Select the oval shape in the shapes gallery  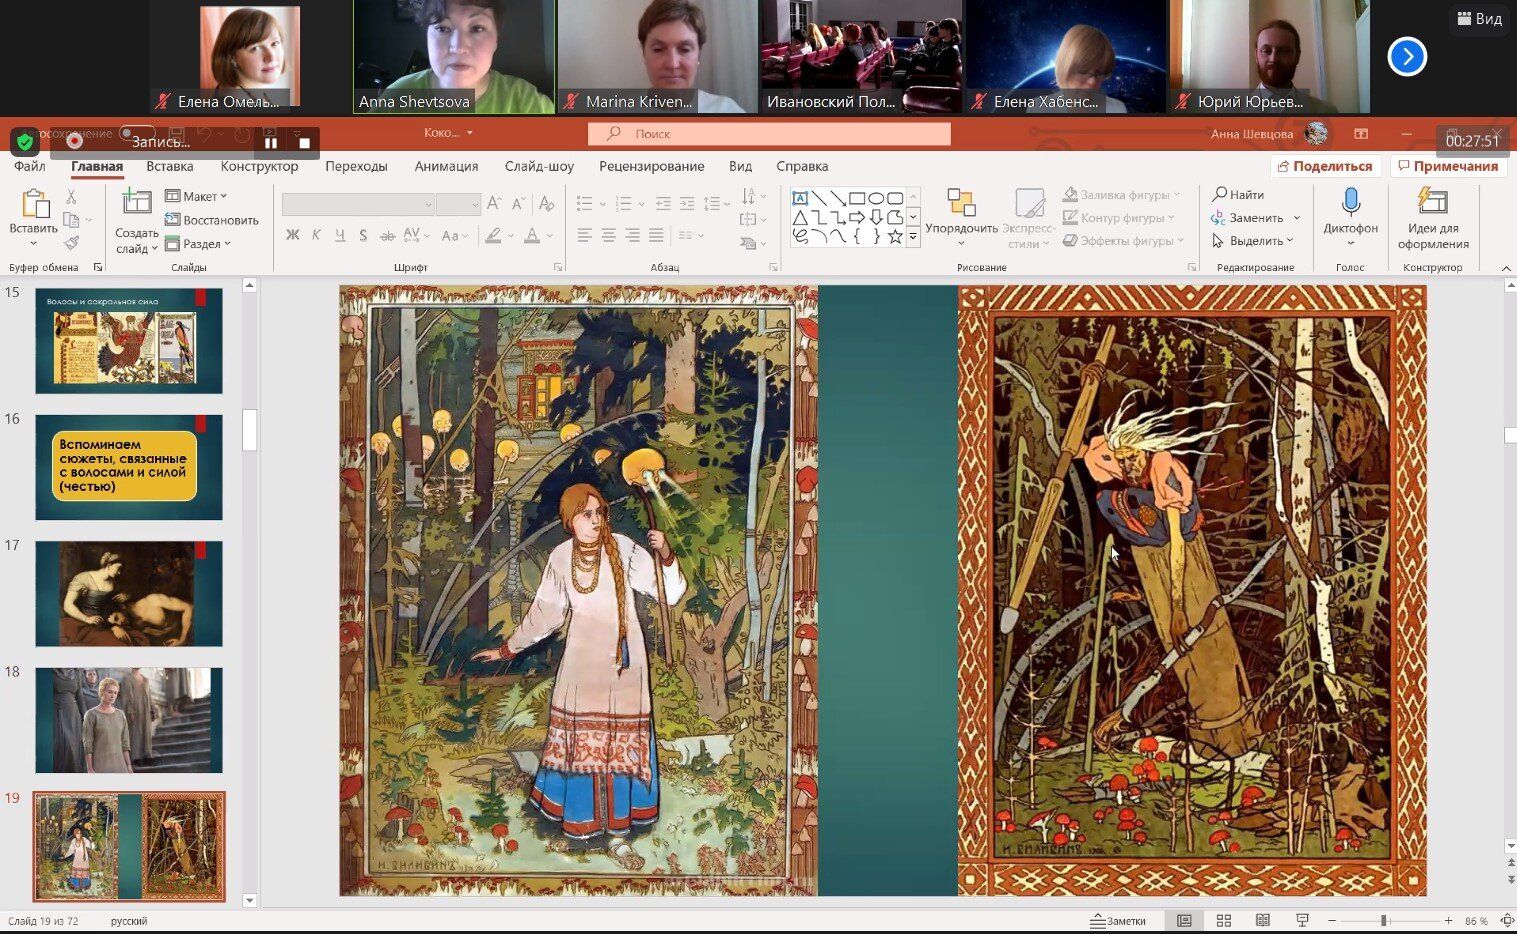pos(876,198)
